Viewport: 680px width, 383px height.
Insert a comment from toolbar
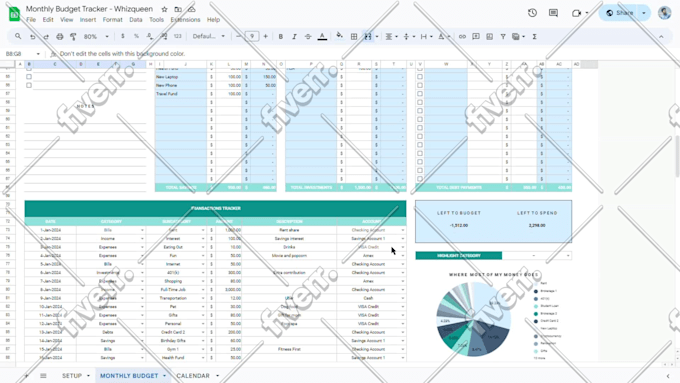476,37
